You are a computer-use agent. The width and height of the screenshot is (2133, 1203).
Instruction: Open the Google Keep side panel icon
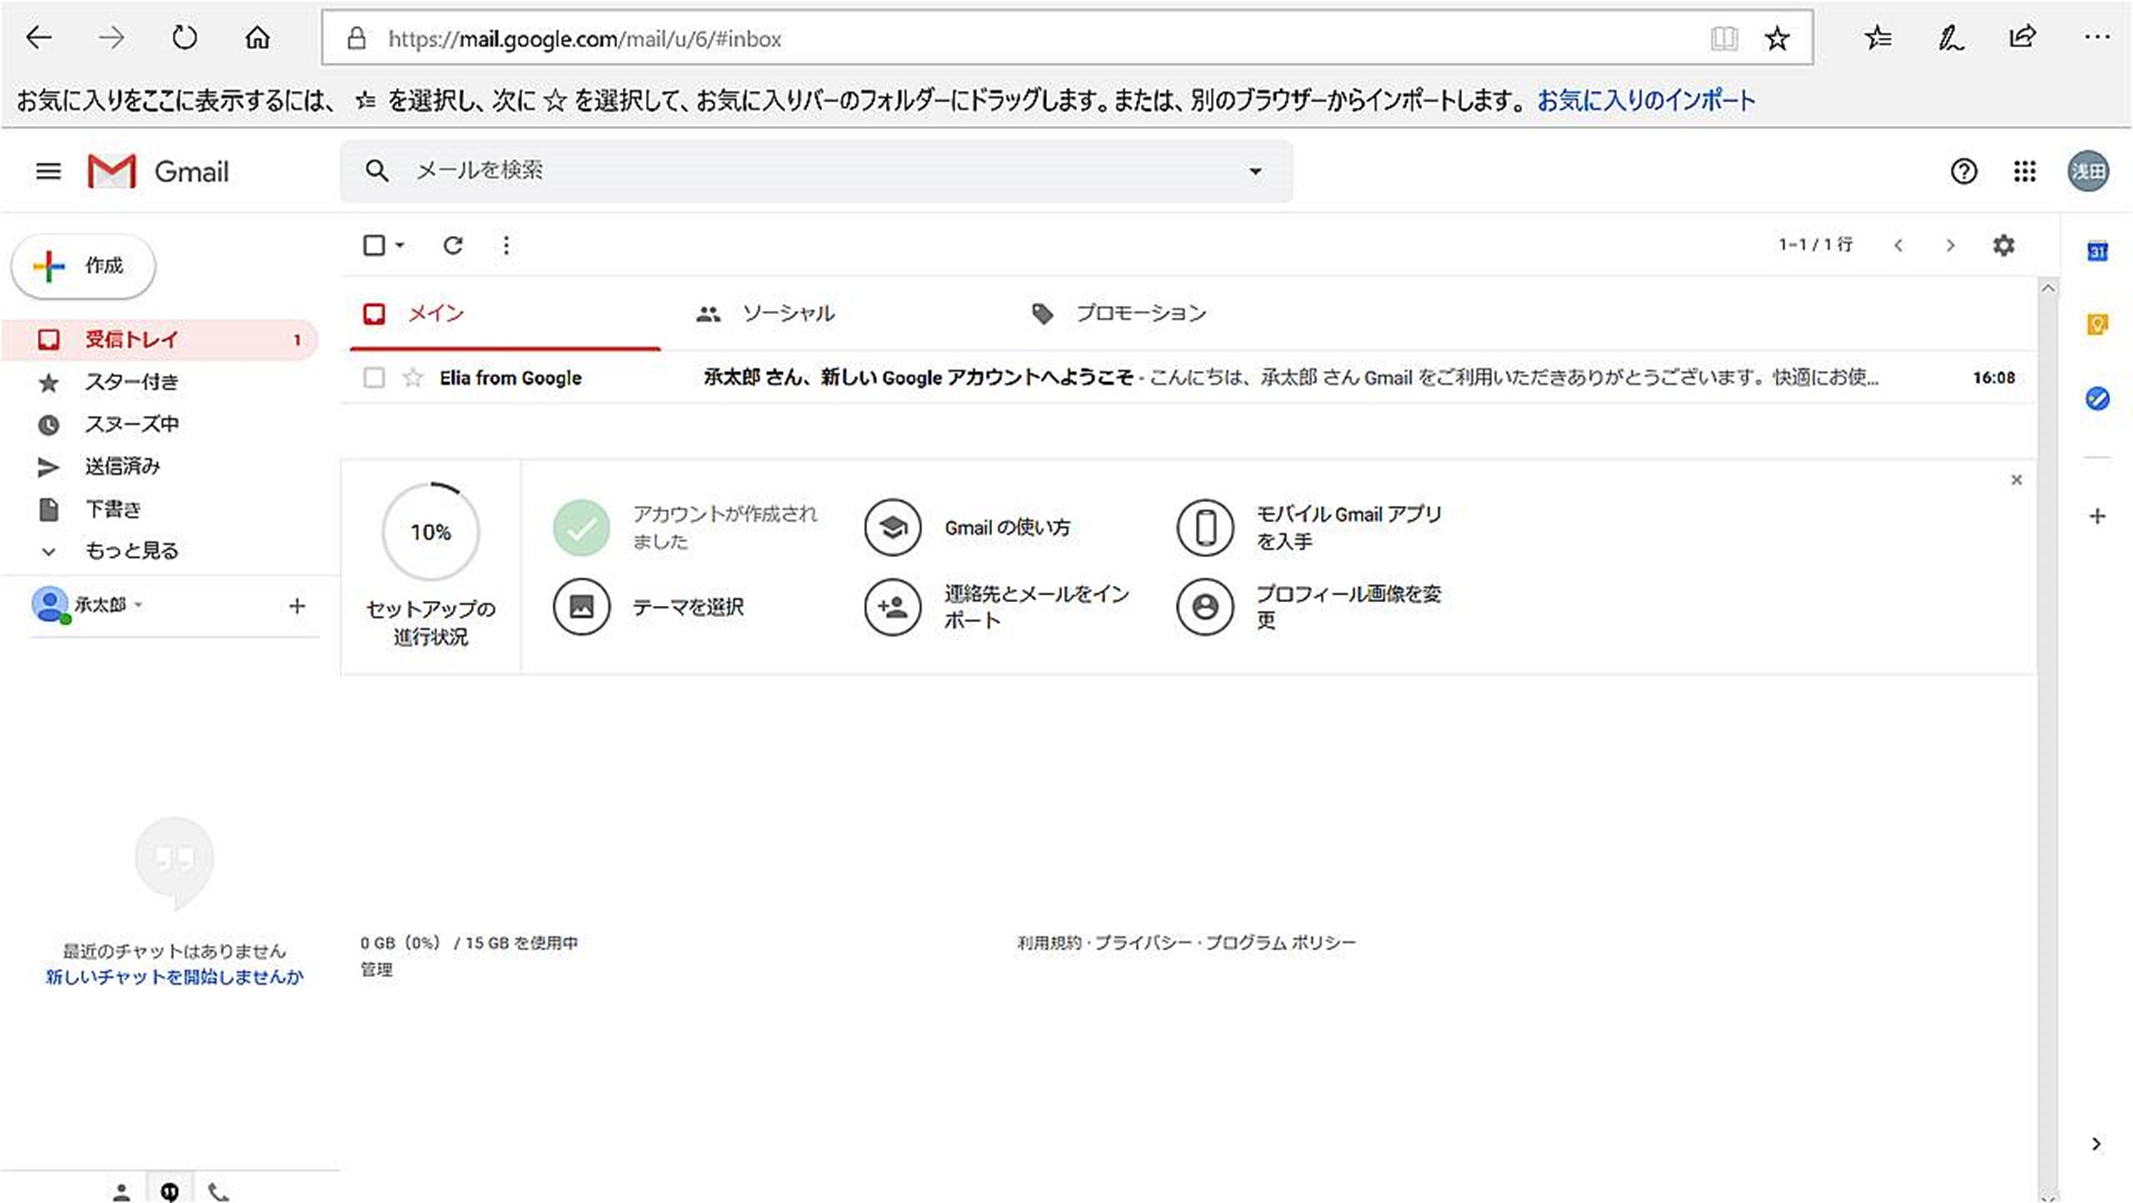[x=2097, y=324]
